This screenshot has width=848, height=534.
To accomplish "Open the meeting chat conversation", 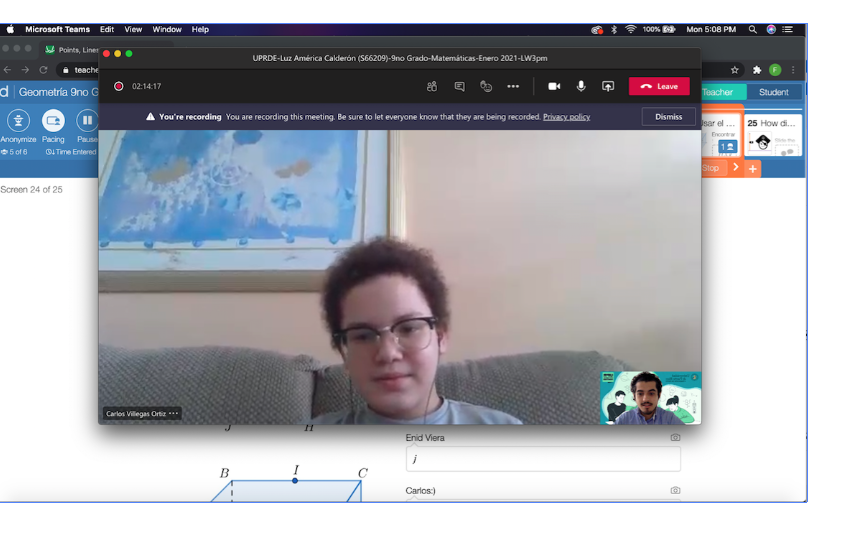I will 459,87.
